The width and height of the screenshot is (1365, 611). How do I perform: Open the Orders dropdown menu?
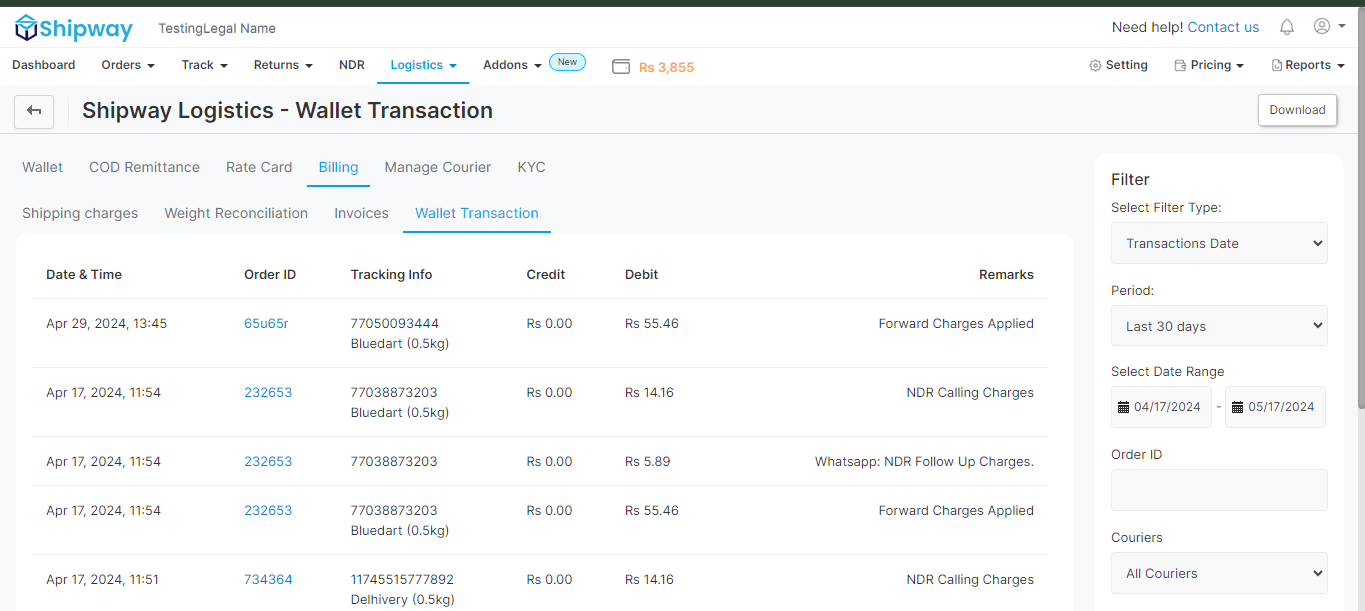[x=128, y=65]
